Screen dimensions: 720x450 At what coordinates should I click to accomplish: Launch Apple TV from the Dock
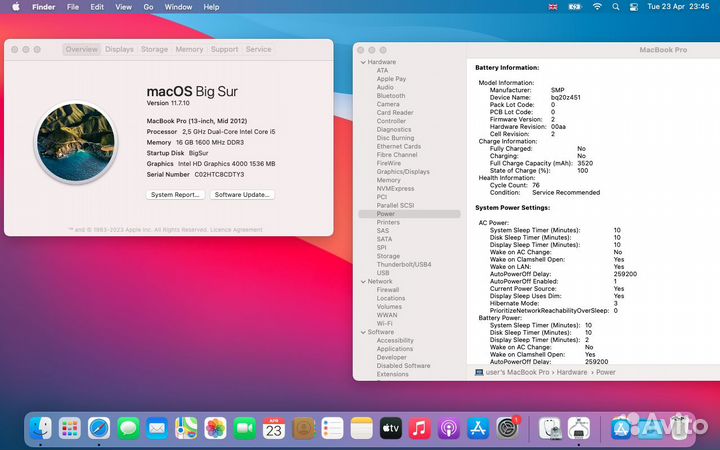click(x=391, y=428)
